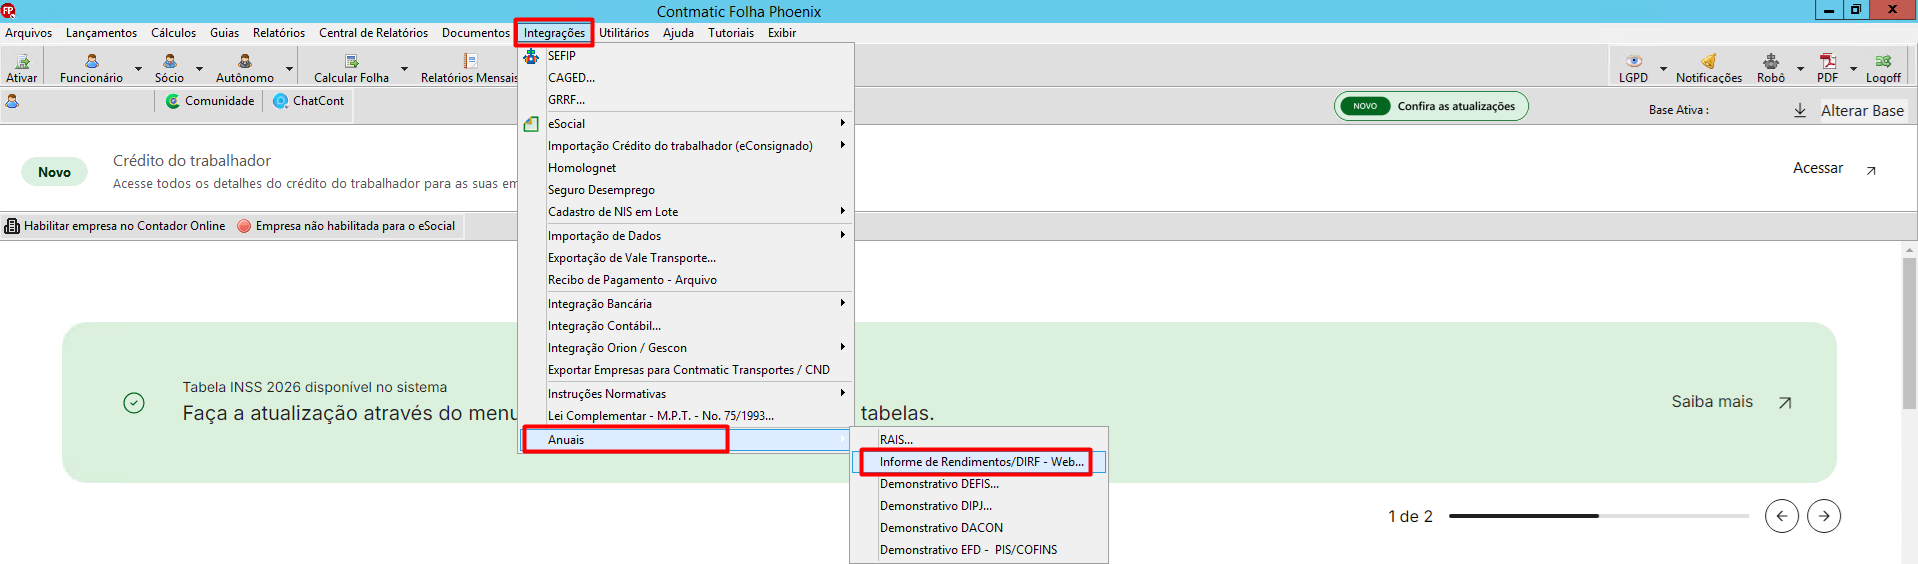Click the vertical scrollbar on the right

[1909, 332]
